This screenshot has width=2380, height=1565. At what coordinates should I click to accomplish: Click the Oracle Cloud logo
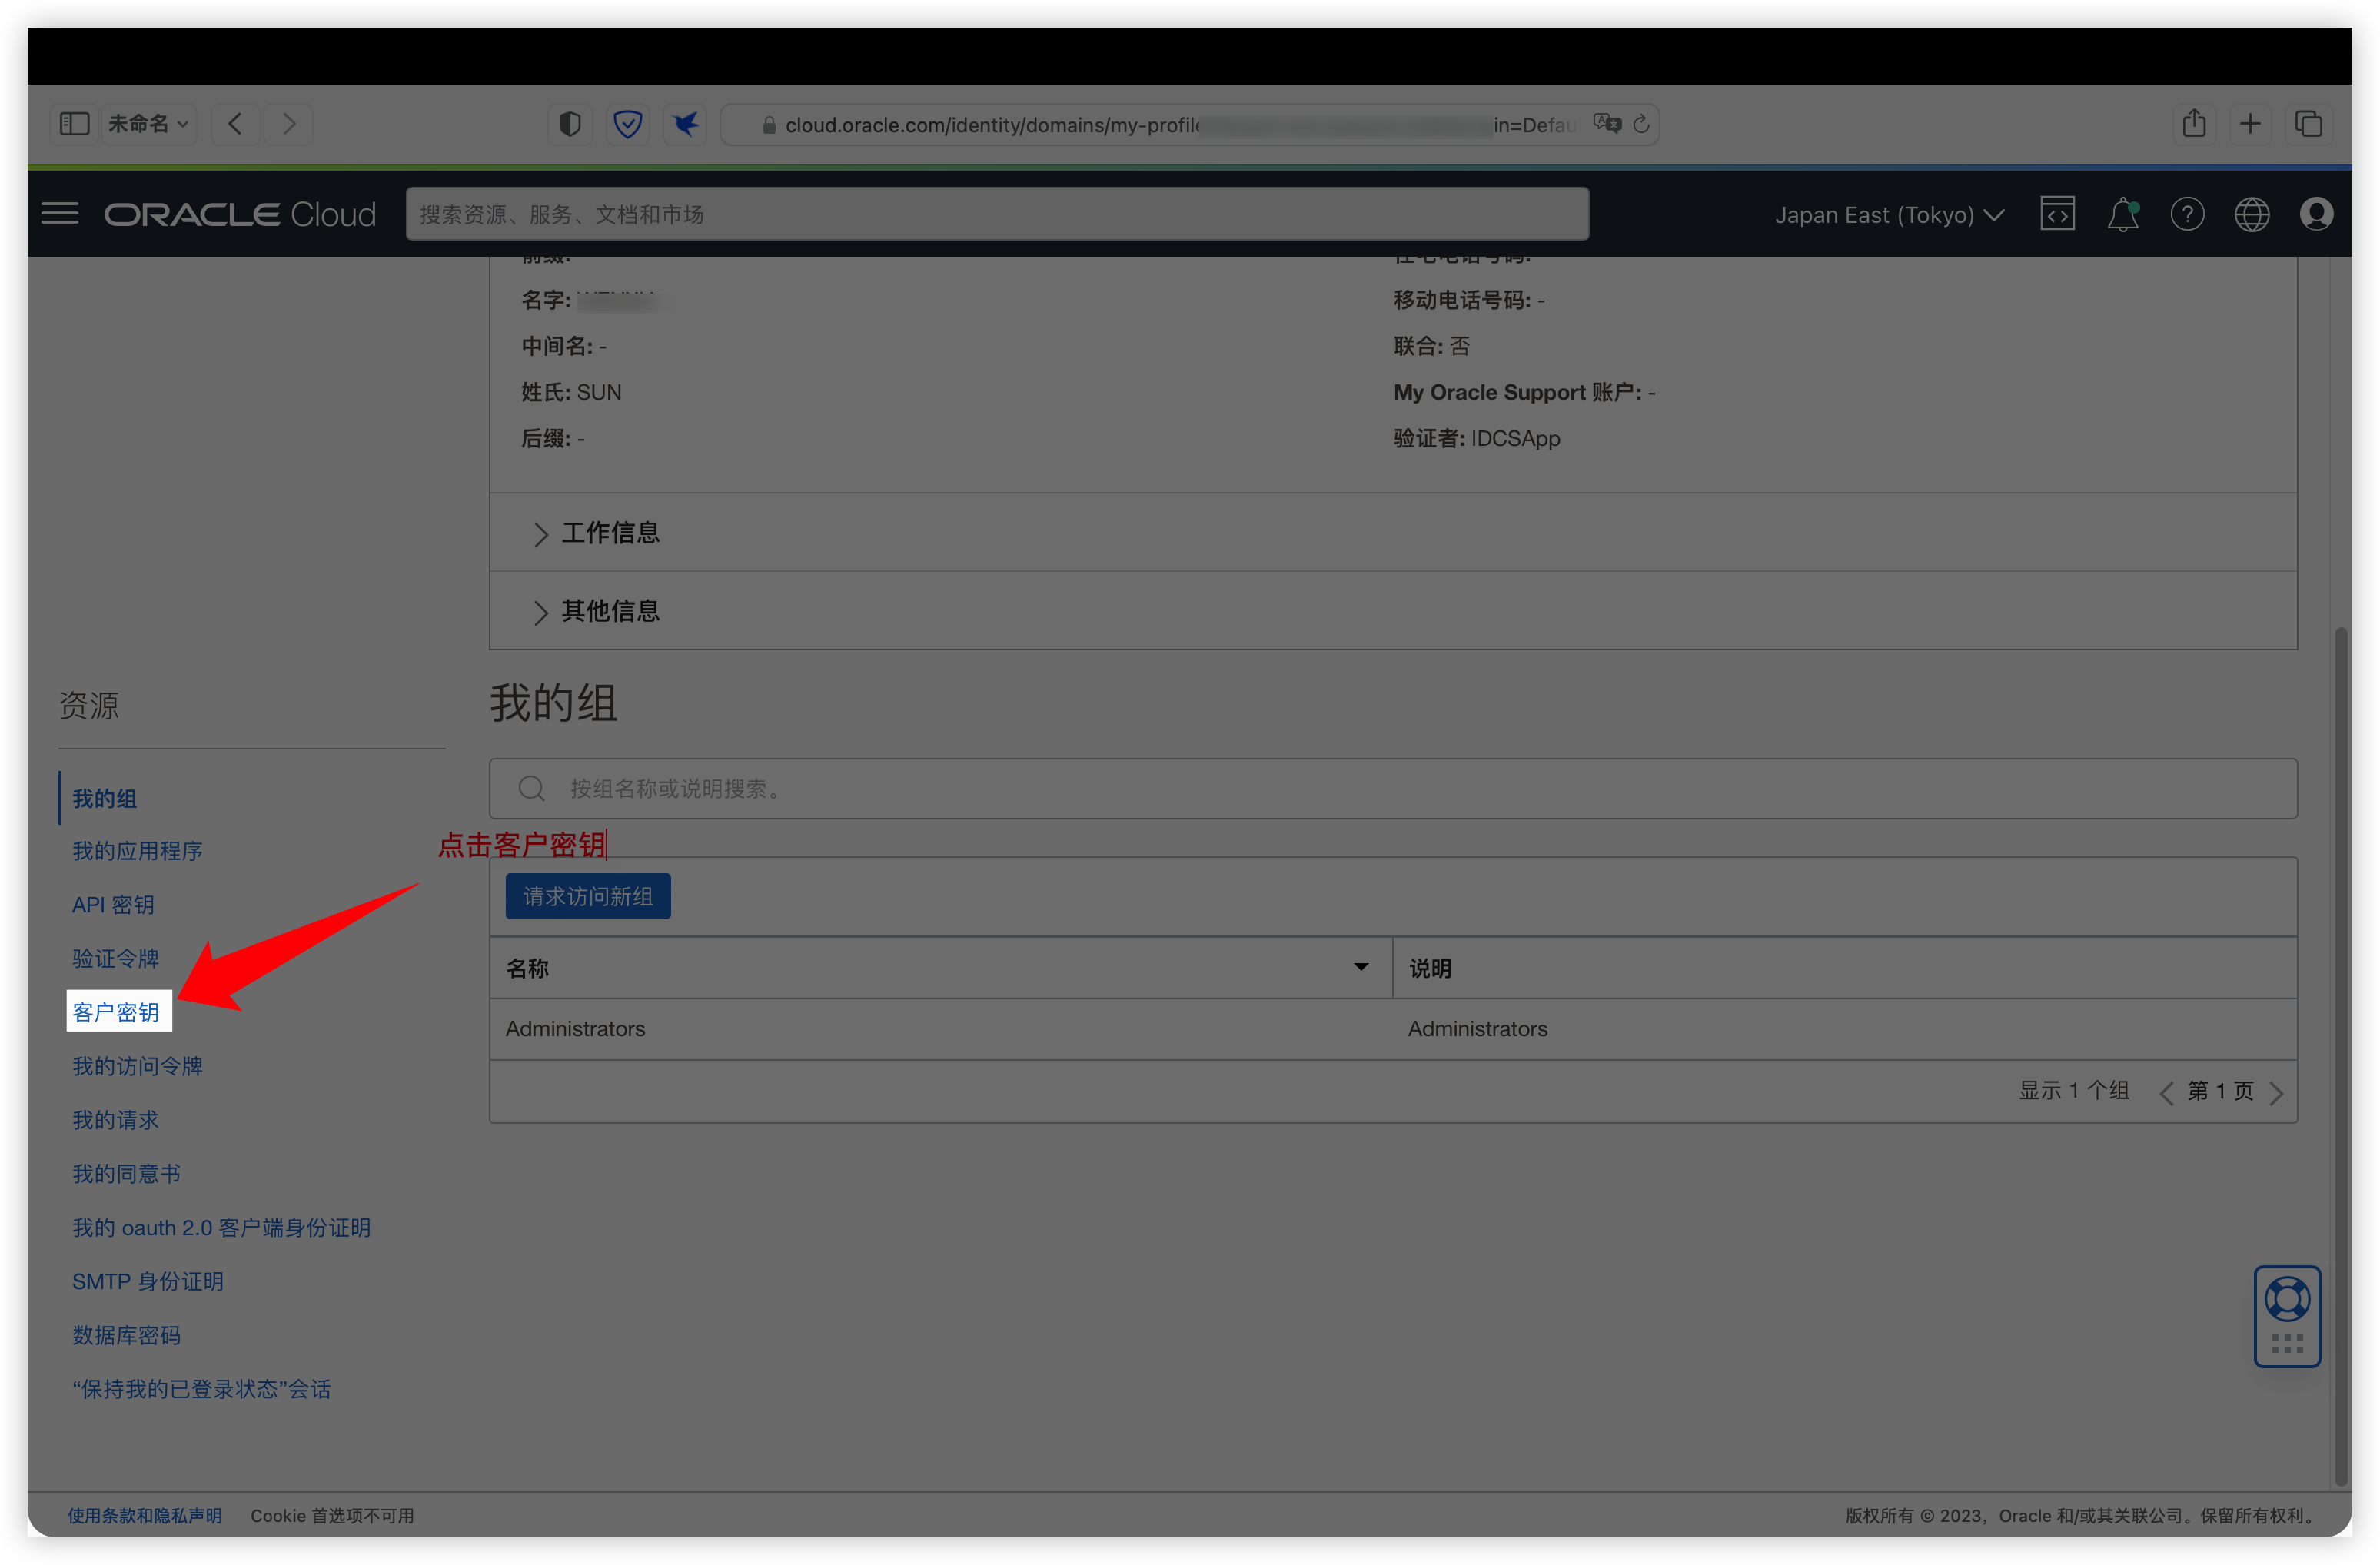[x=239, y=213]
